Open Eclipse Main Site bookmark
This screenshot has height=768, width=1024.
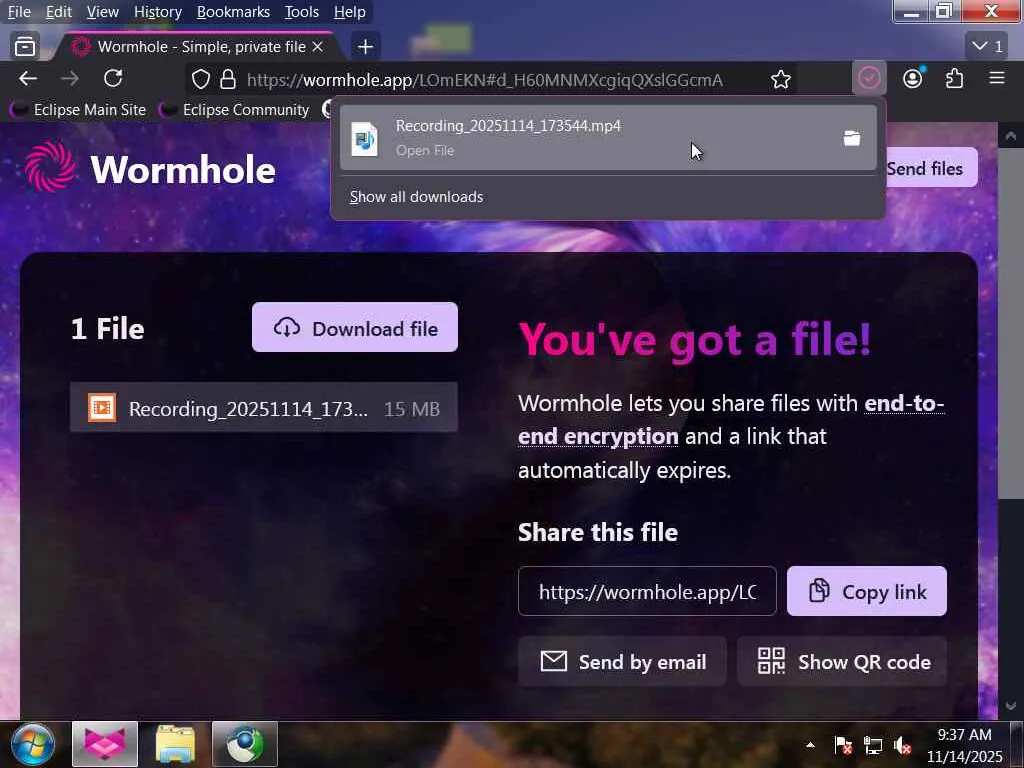77,110
